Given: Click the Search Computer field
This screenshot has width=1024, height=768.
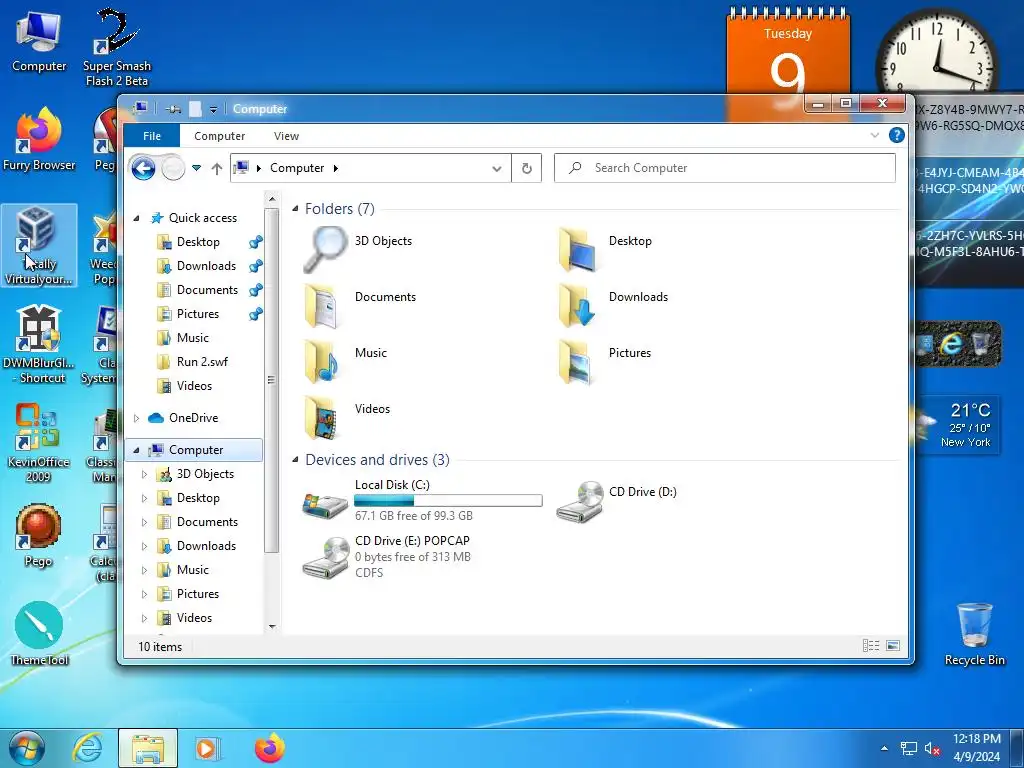Looking at the screenshot, I should click(725, 168).
